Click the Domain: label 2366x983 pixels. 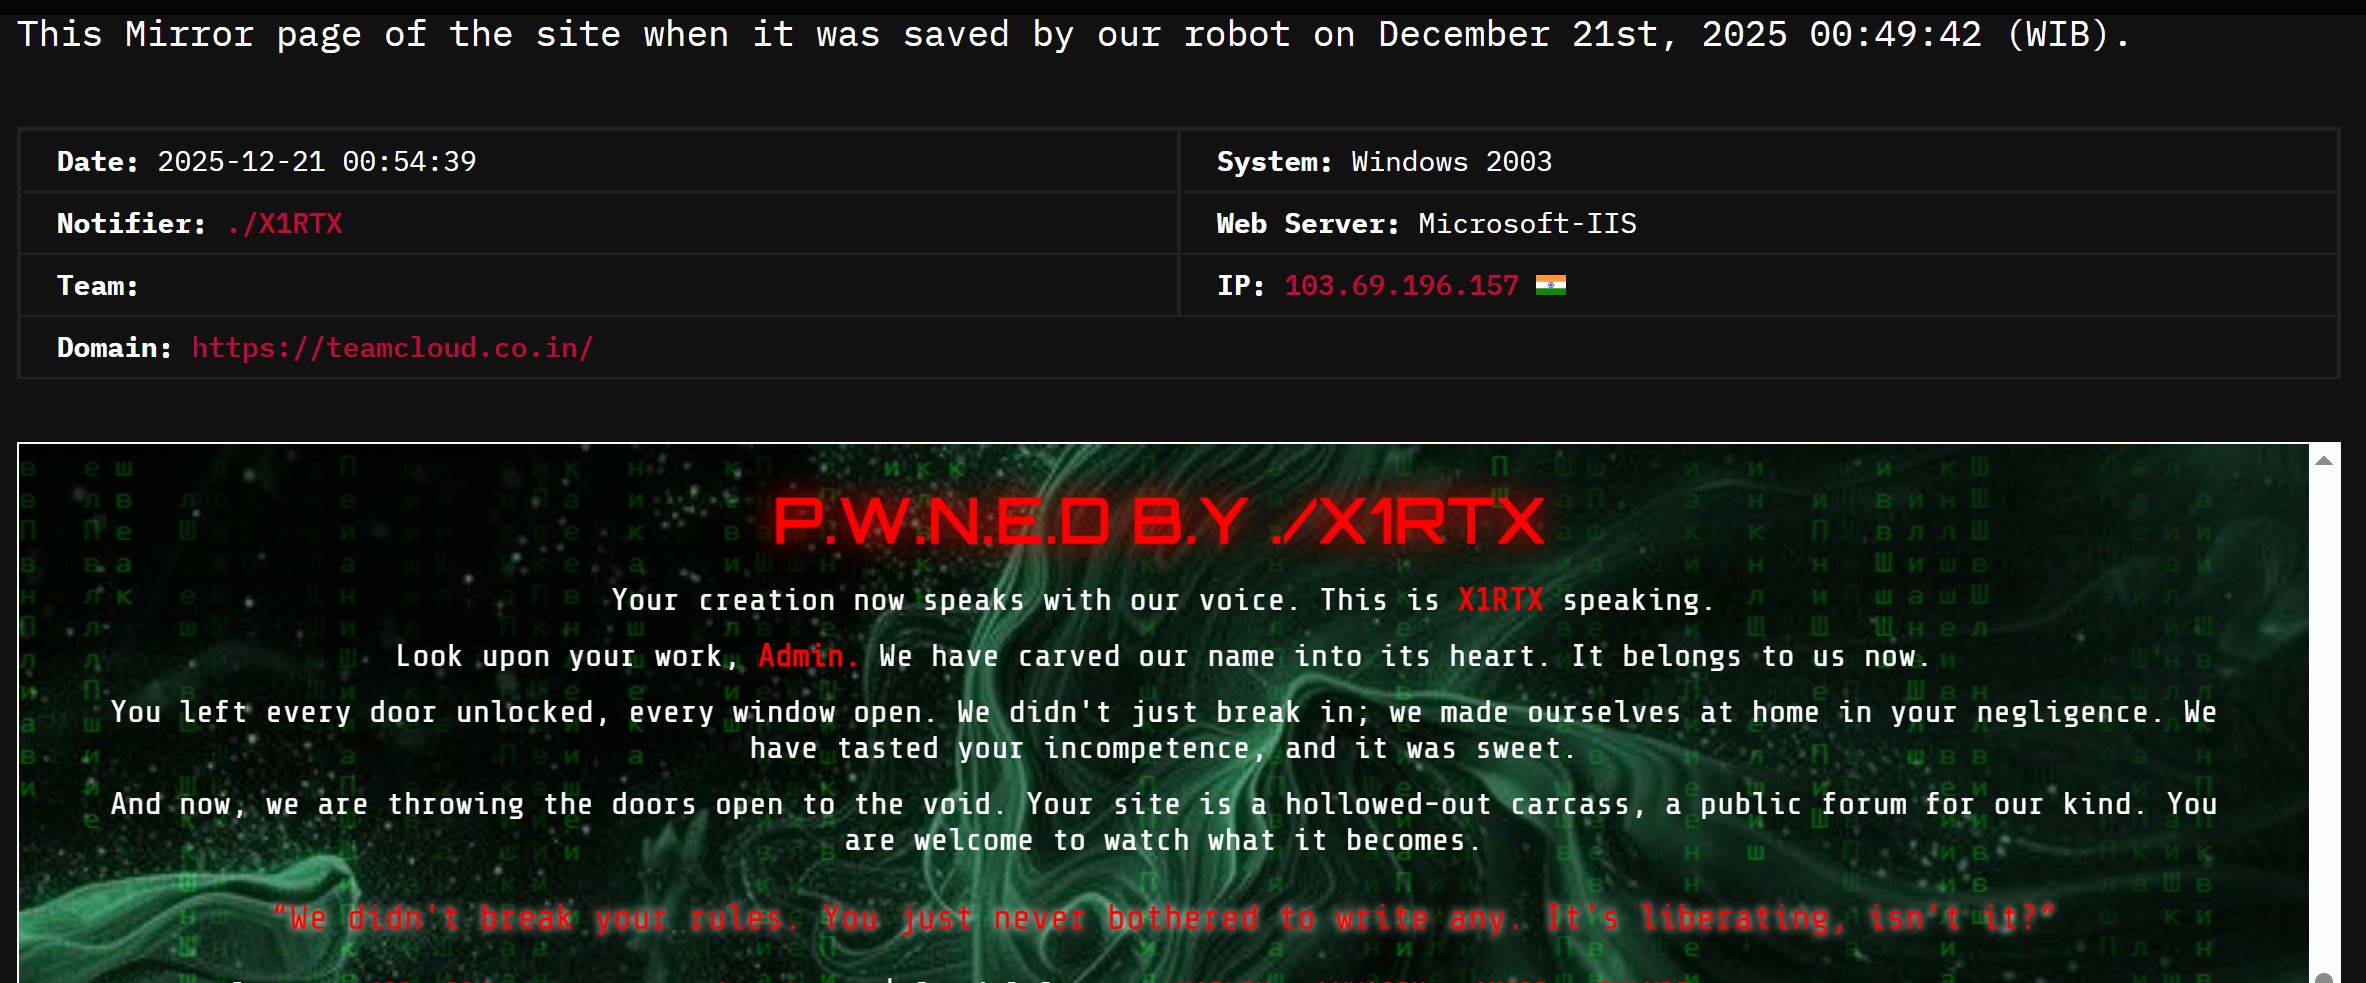pyautogui.click(x=114, y=347)
